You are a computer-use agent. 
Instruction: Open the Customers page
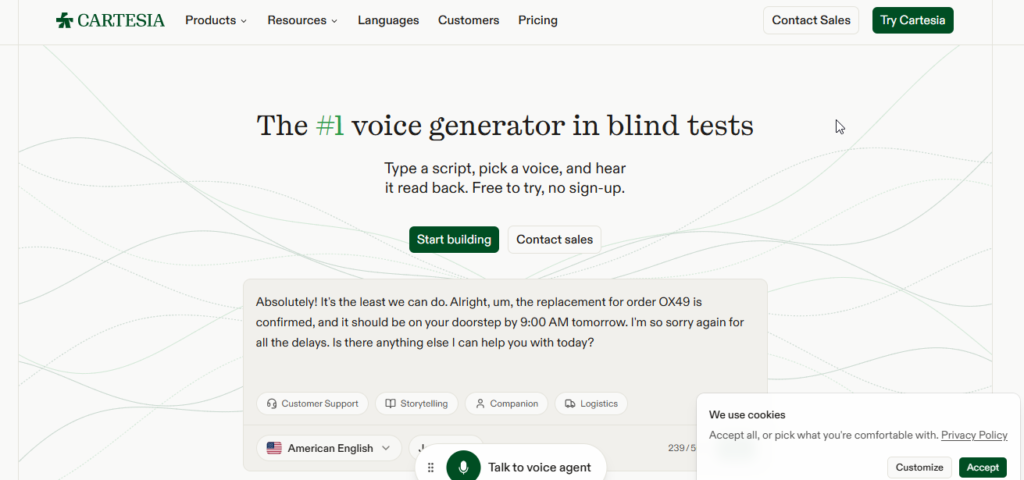[x=468, y=20]
